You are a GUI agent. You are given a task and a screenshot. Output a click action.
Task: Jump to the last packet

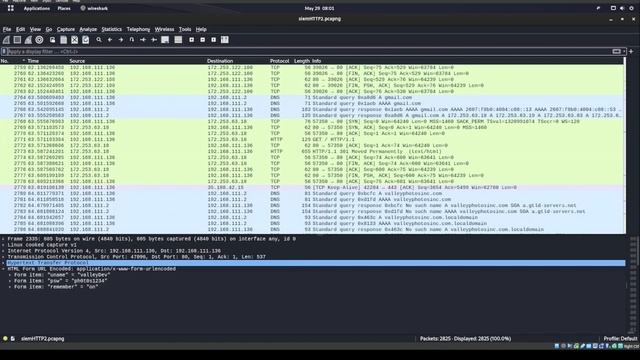point(154,40)
